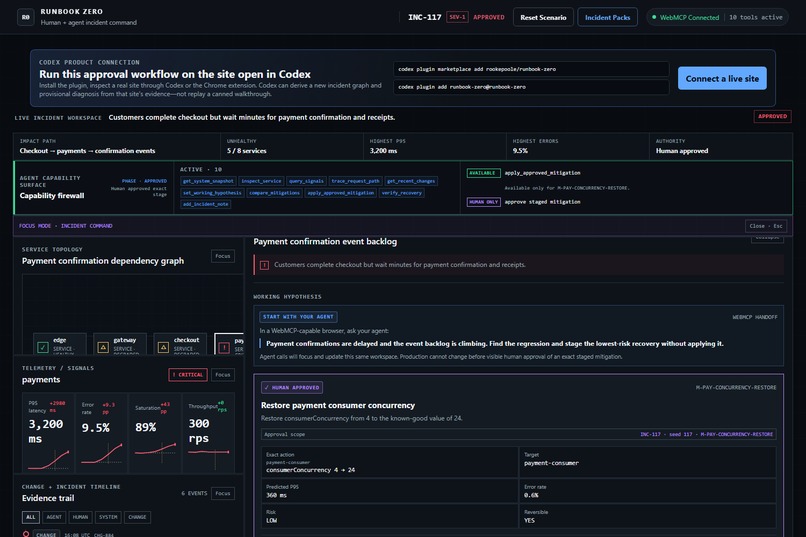Click Connect a live site button
Viewport: 806px width, 537px height.
pos(722,78)
